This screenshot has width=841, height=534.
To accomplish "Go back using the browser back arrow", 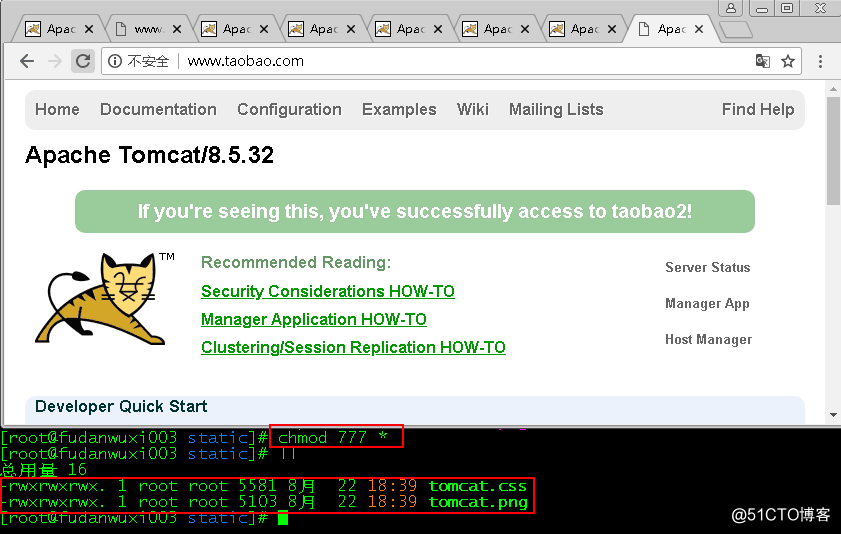I will point(27,61).
